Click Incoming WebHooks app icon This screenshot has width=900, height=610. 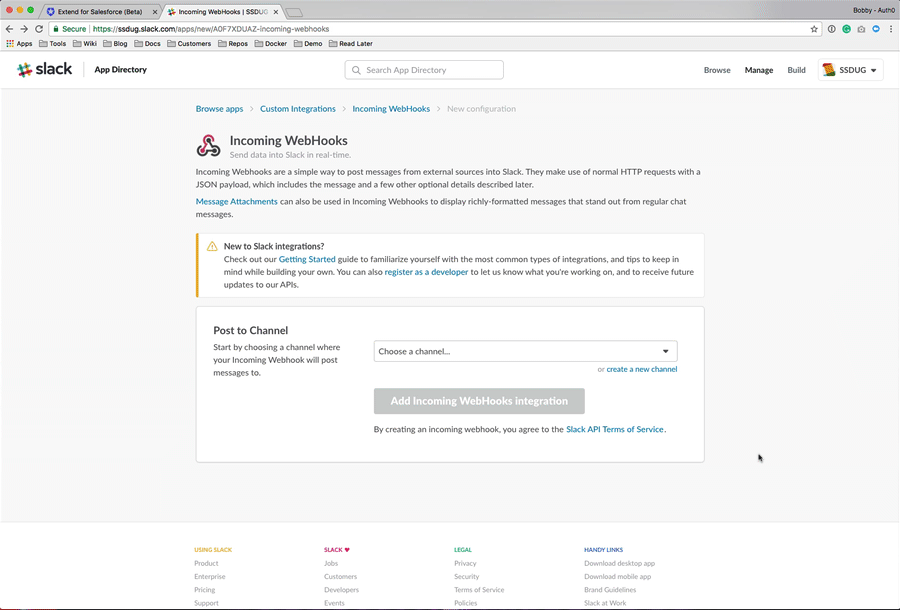208,146
